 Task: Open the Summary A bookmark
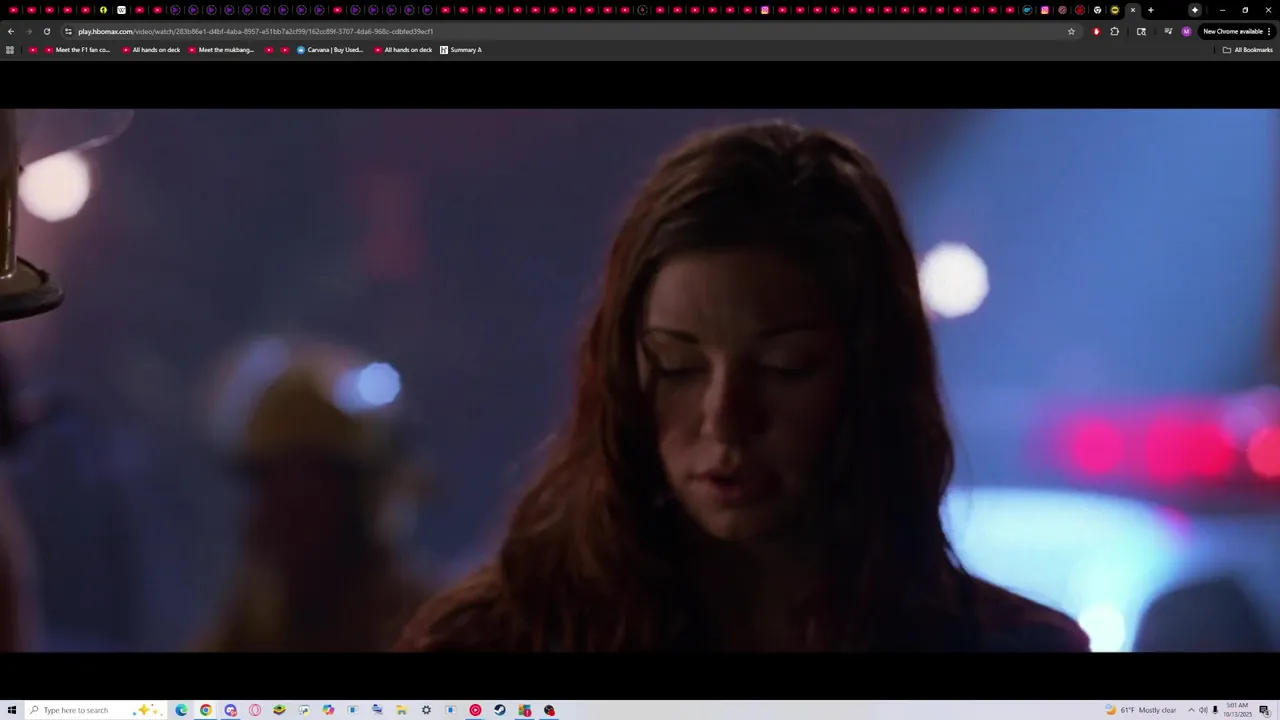click(461, 50)
